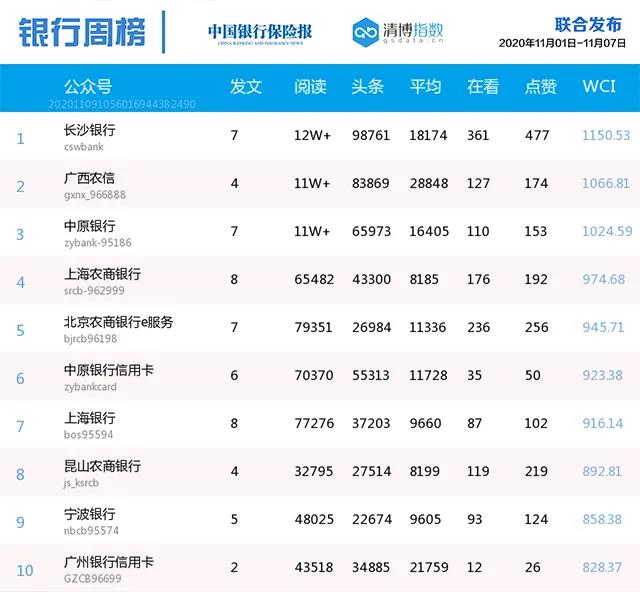Select the 昆山农商银行 row name
Screen dimensions: 640x592
coord(102,466)
